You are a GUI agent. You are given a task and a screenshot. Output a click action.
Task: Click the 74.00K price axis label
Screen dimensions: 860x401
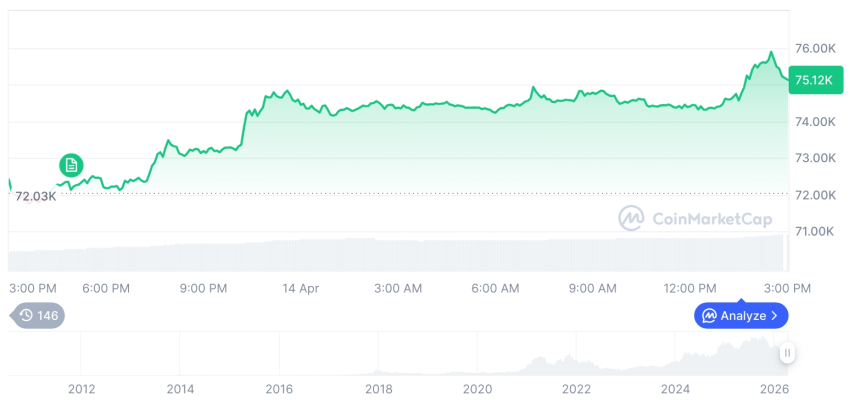click(x=814, y=121)
